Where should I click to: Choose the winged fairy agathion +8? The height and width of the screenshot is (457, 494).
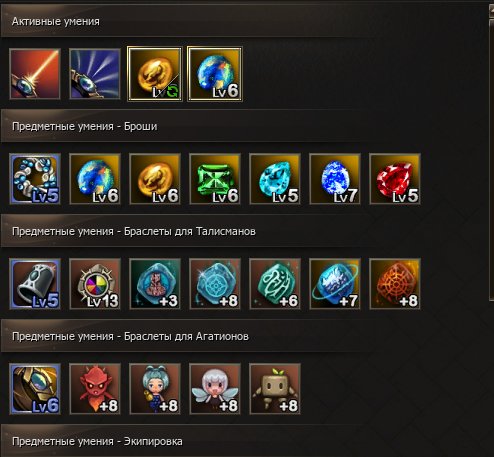pos(215,389)
